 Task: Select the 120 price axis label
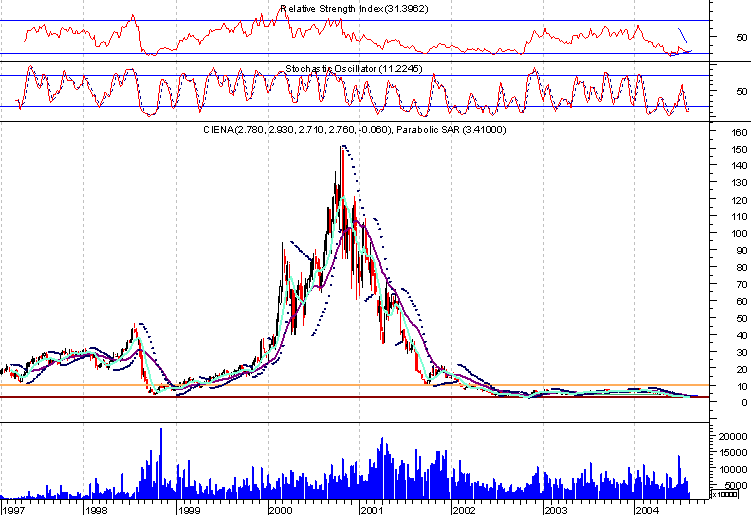tap(739, 200)
